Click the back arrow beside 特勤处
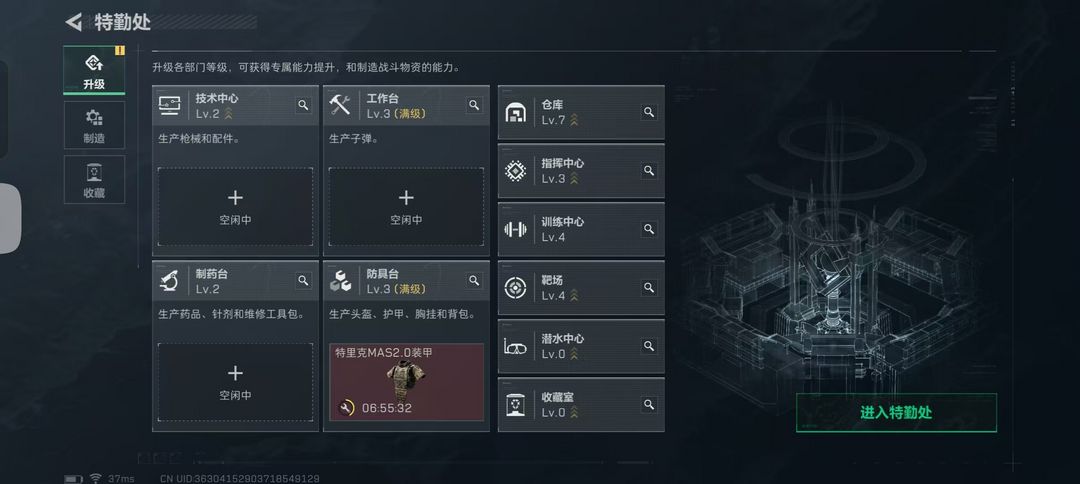This screenshot has height=484, width=1080. coord(74,22)
